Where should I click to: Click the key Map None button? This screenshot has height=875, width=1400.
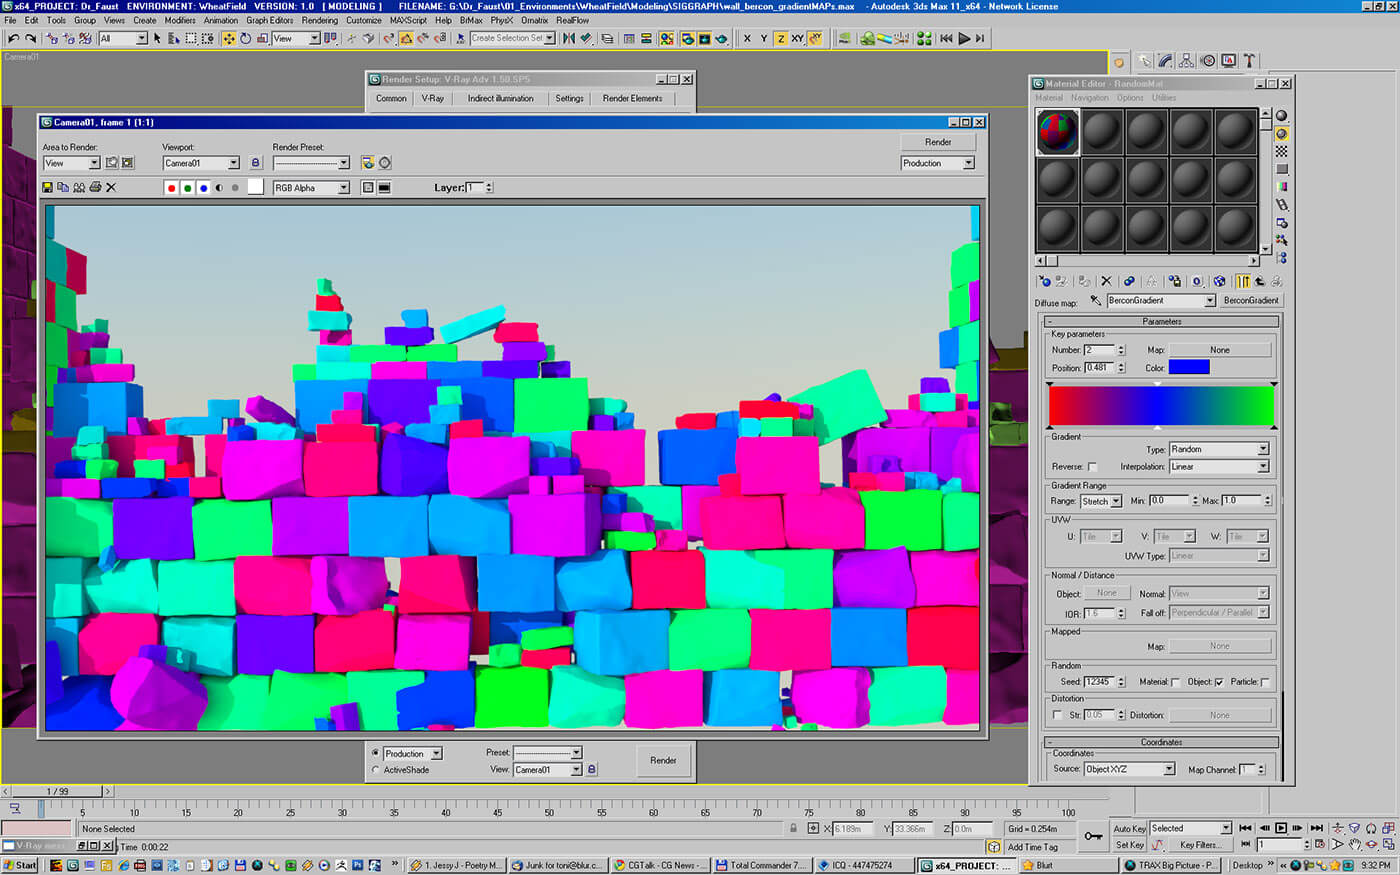(x=1220, y=350)
